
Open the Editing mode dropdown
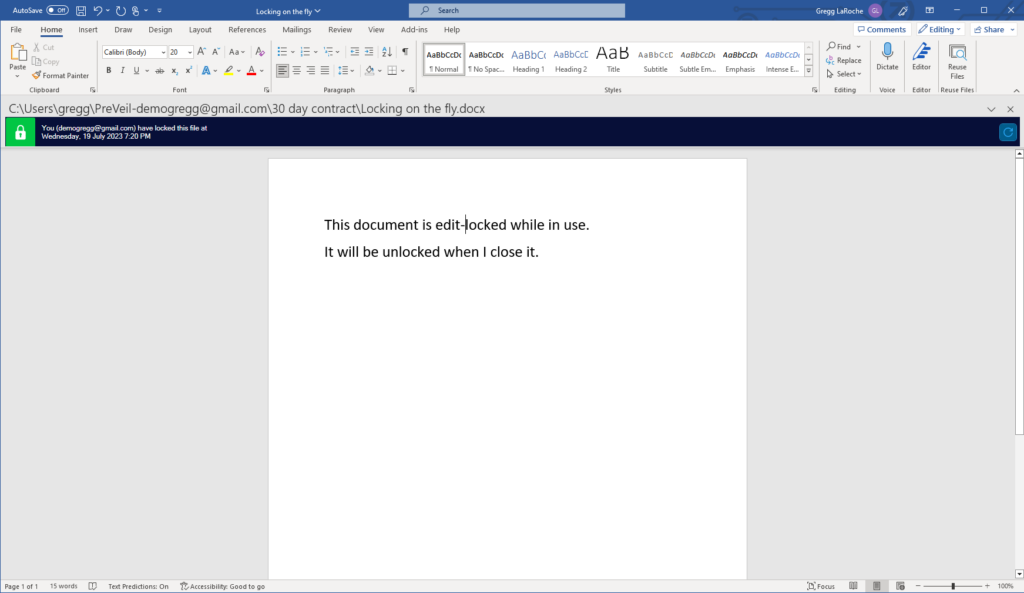[x=940, y=30]
